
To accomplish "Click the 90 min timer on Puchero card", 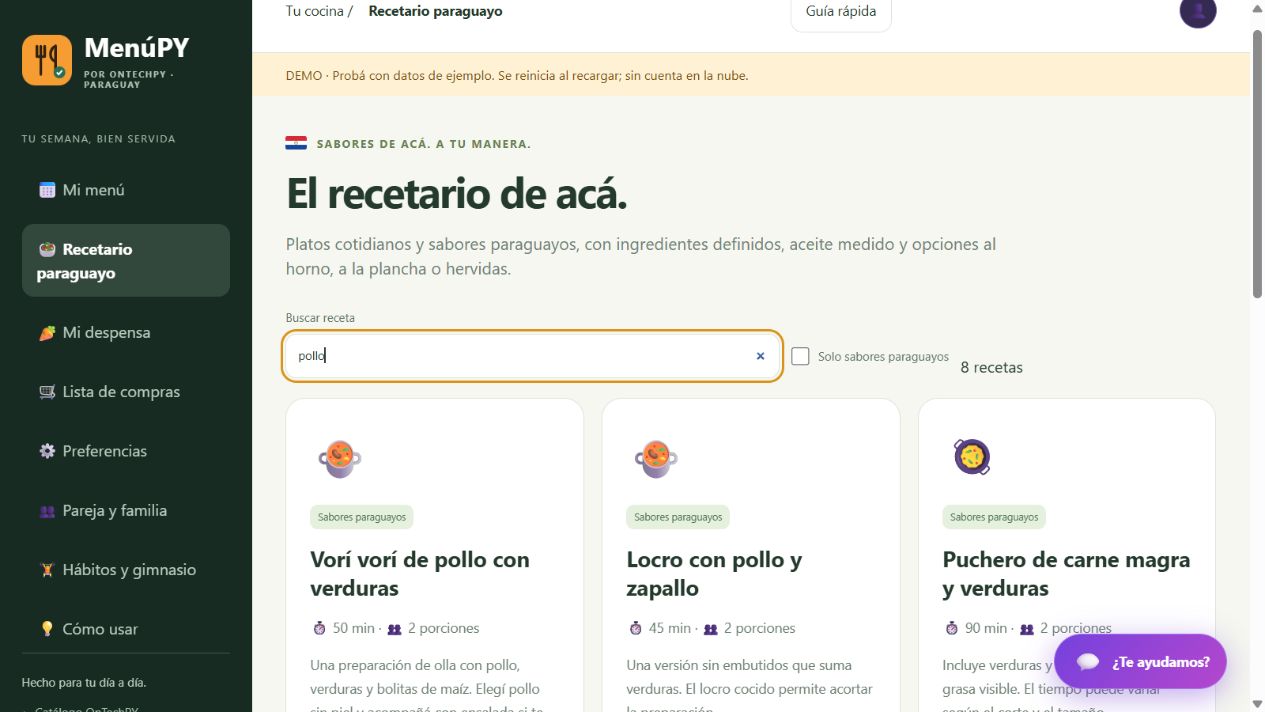I will pos(975,628).
